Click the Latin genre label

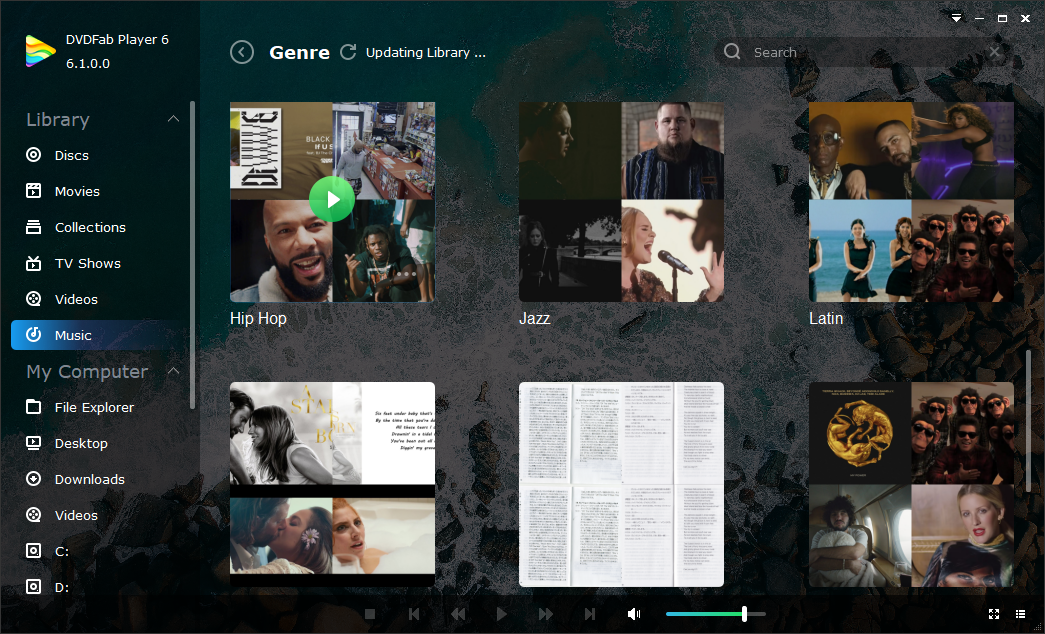(x=826, y=319)
